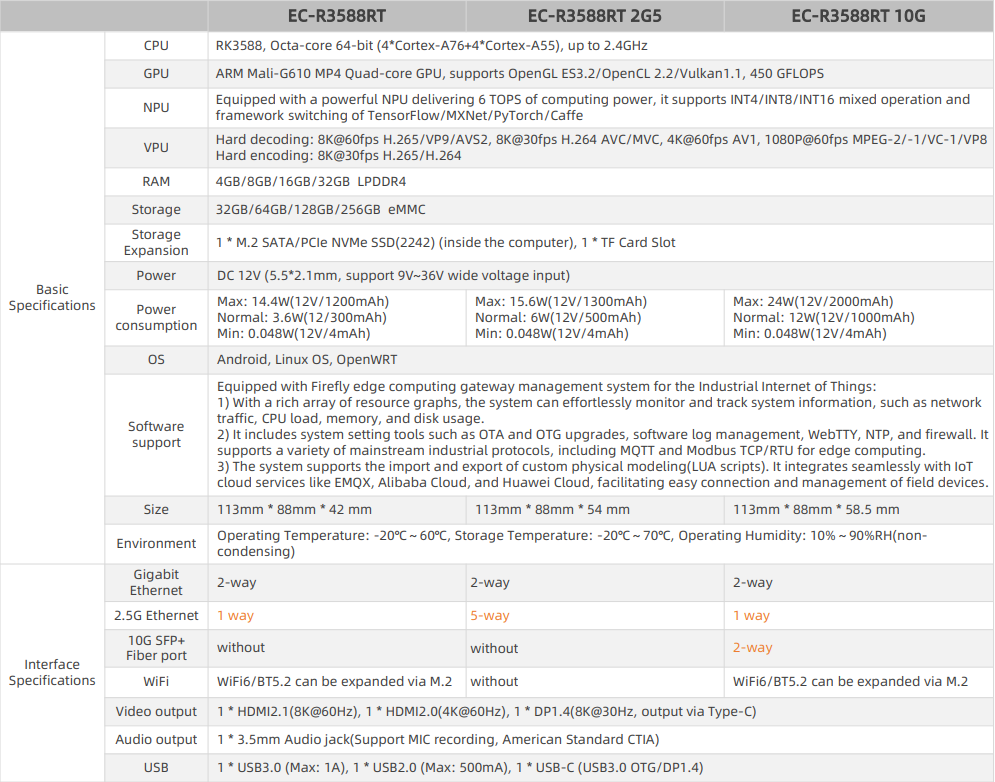
Task: Click the EC-R3588RT 10G column header
Action: coord(858,16)
